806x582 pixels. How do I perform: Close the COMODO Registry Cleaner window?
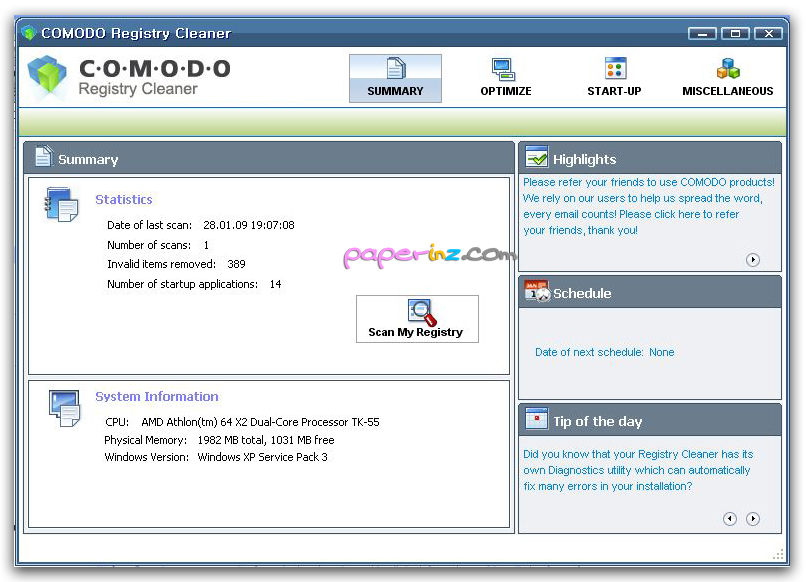768,33
